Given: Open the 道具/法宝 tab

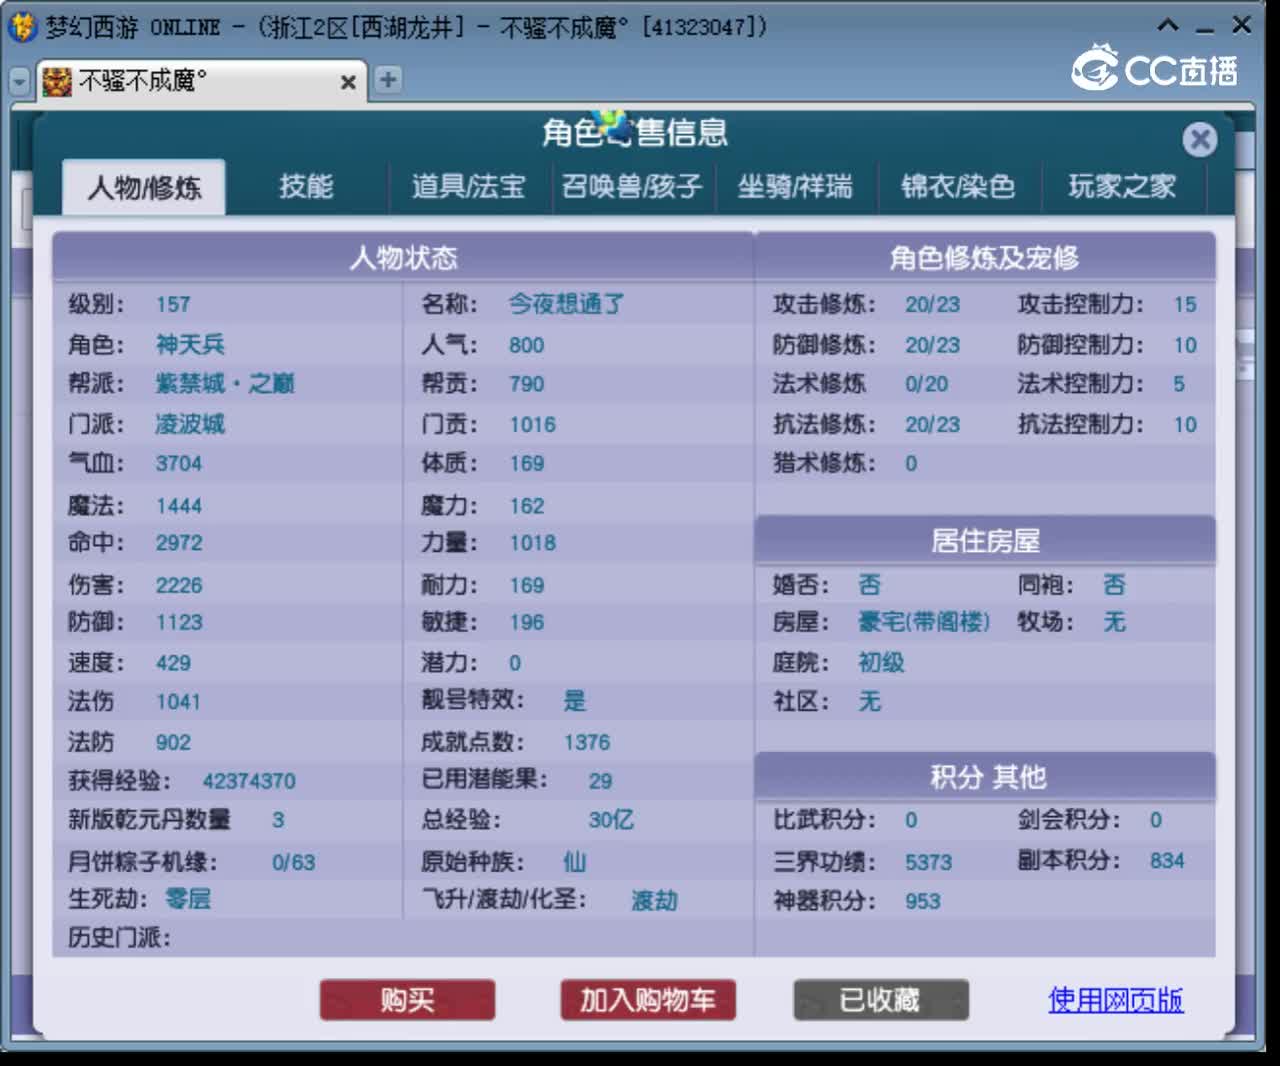Looking at the screenshot, I should (x=468, y=186).
